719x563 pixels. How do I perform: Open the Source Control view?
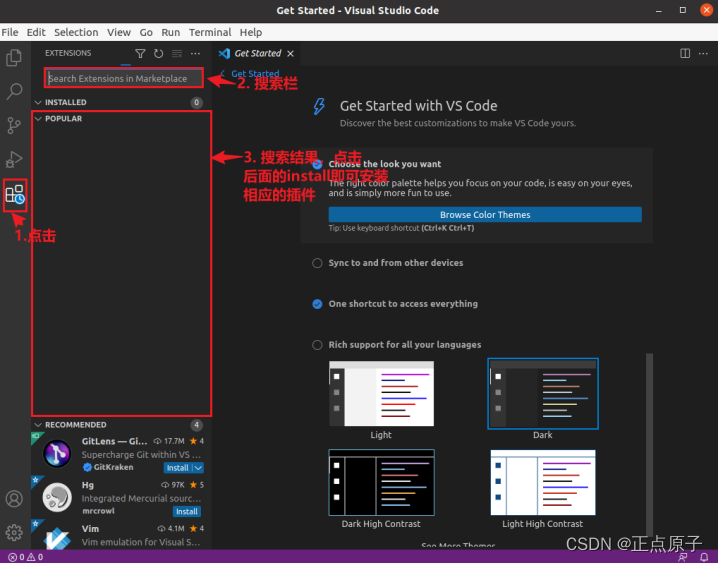(x=14, y=125)
